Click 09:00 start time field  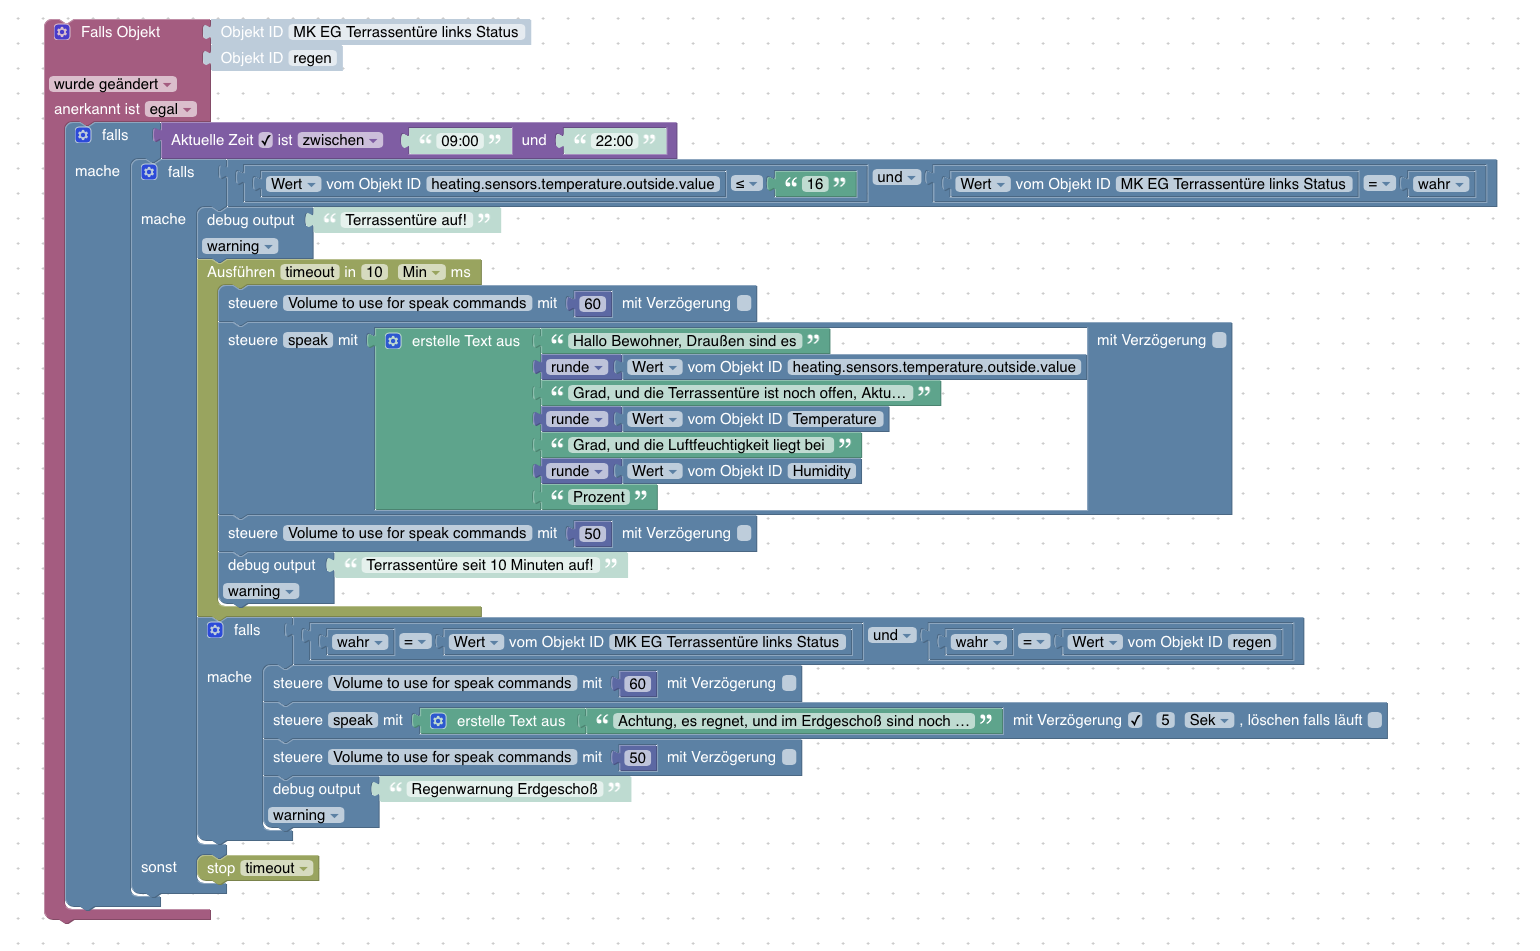pyautogui.click(x=460, y=141)
